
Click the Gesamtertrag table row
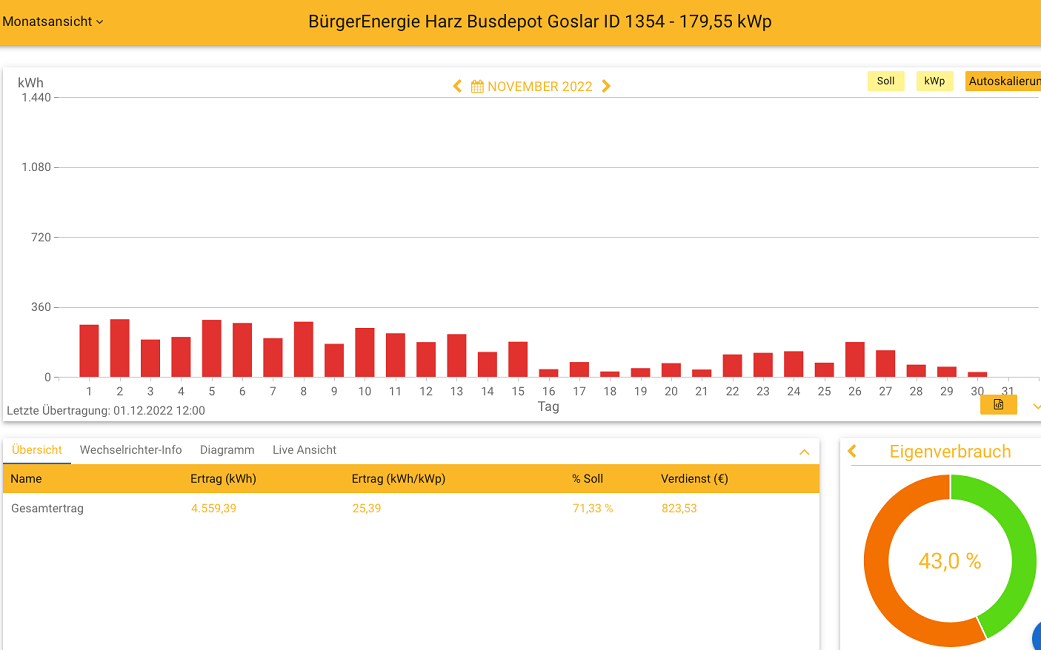(410, 508)
